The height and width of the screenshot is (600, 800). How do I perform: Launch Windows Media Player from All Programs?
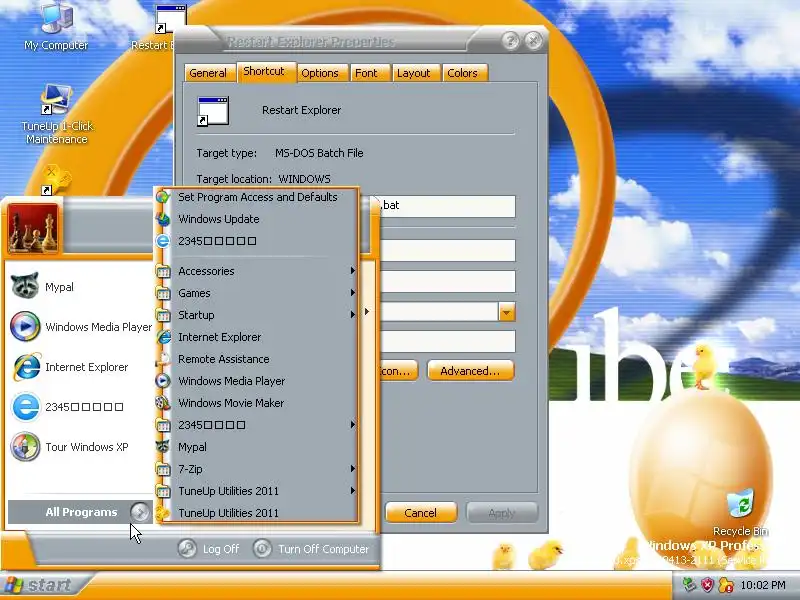tap(257, 381)
